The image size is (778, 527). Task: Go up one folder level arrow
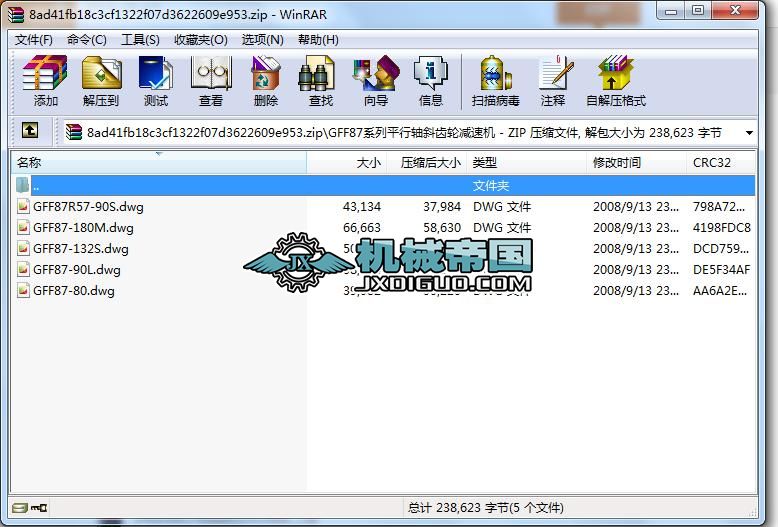coord(30,132)
